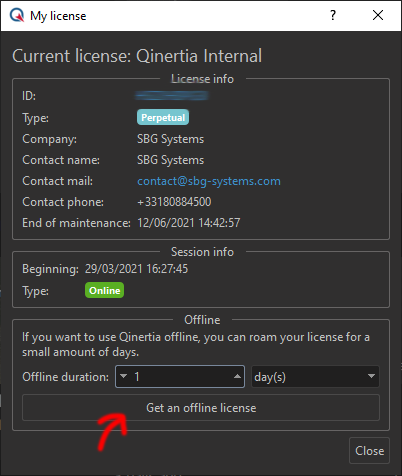The width and height of the screenshot is (402, 476).
Task: Click the Current license: Qinertia Internal heading
Action: click(x=137, y=56)
